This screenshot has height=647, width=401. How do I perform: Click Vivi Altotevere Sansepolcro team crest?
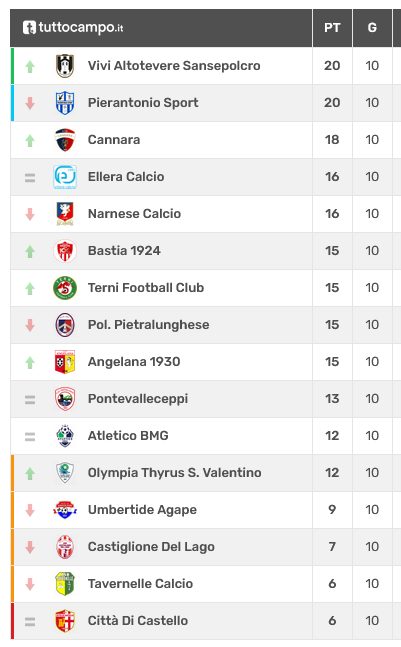click(65, 66)
